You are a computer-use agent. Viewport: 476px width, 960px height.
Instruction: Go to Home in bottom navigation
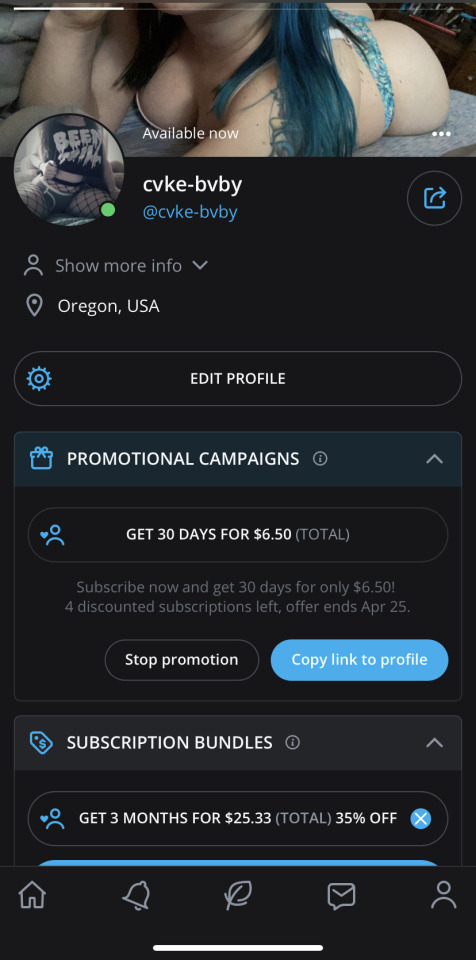32,896
